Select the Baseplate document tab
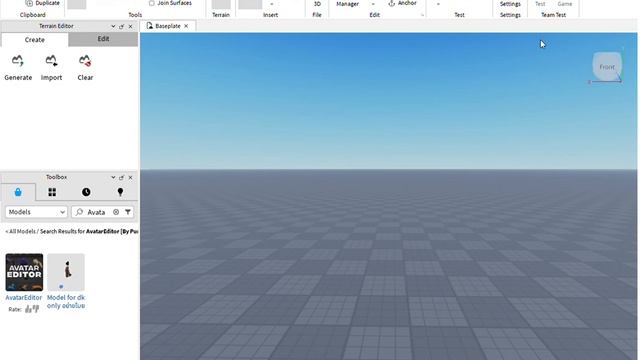This screenshot has height=360, width=640. (x=167, y=26)
